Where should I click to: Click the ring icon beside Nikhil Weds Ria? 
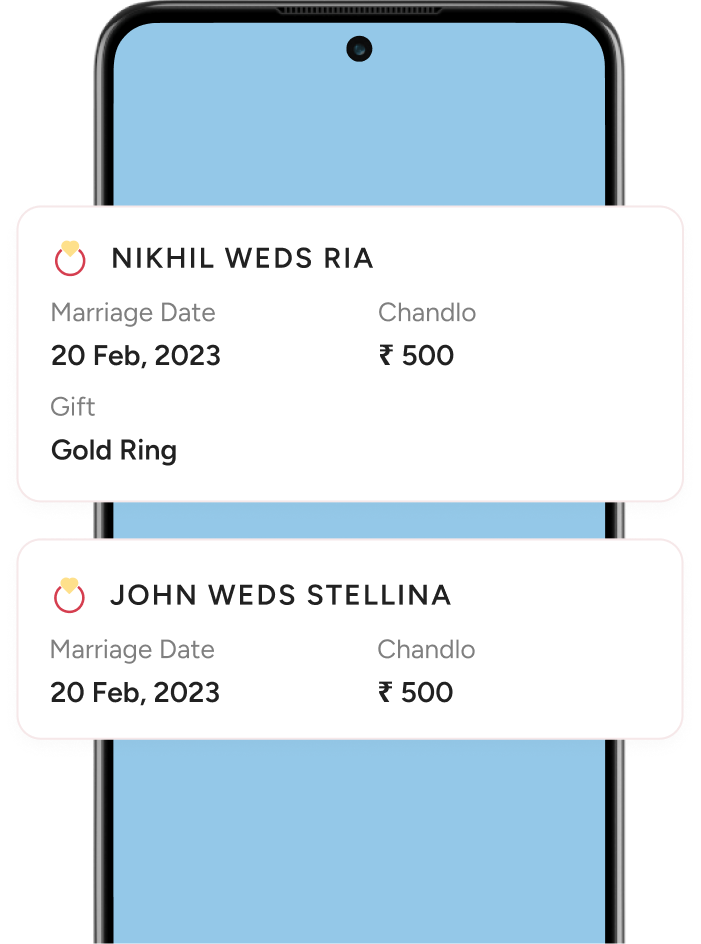tap(70, 258)
